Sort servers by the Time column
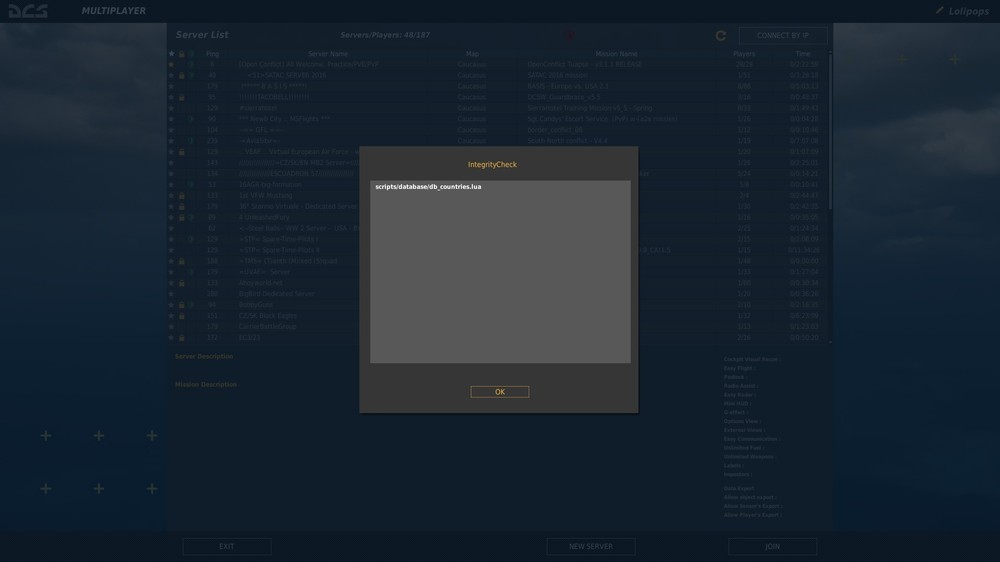The width and height of the screenshot is (1000, 562). tap(803, 54)
